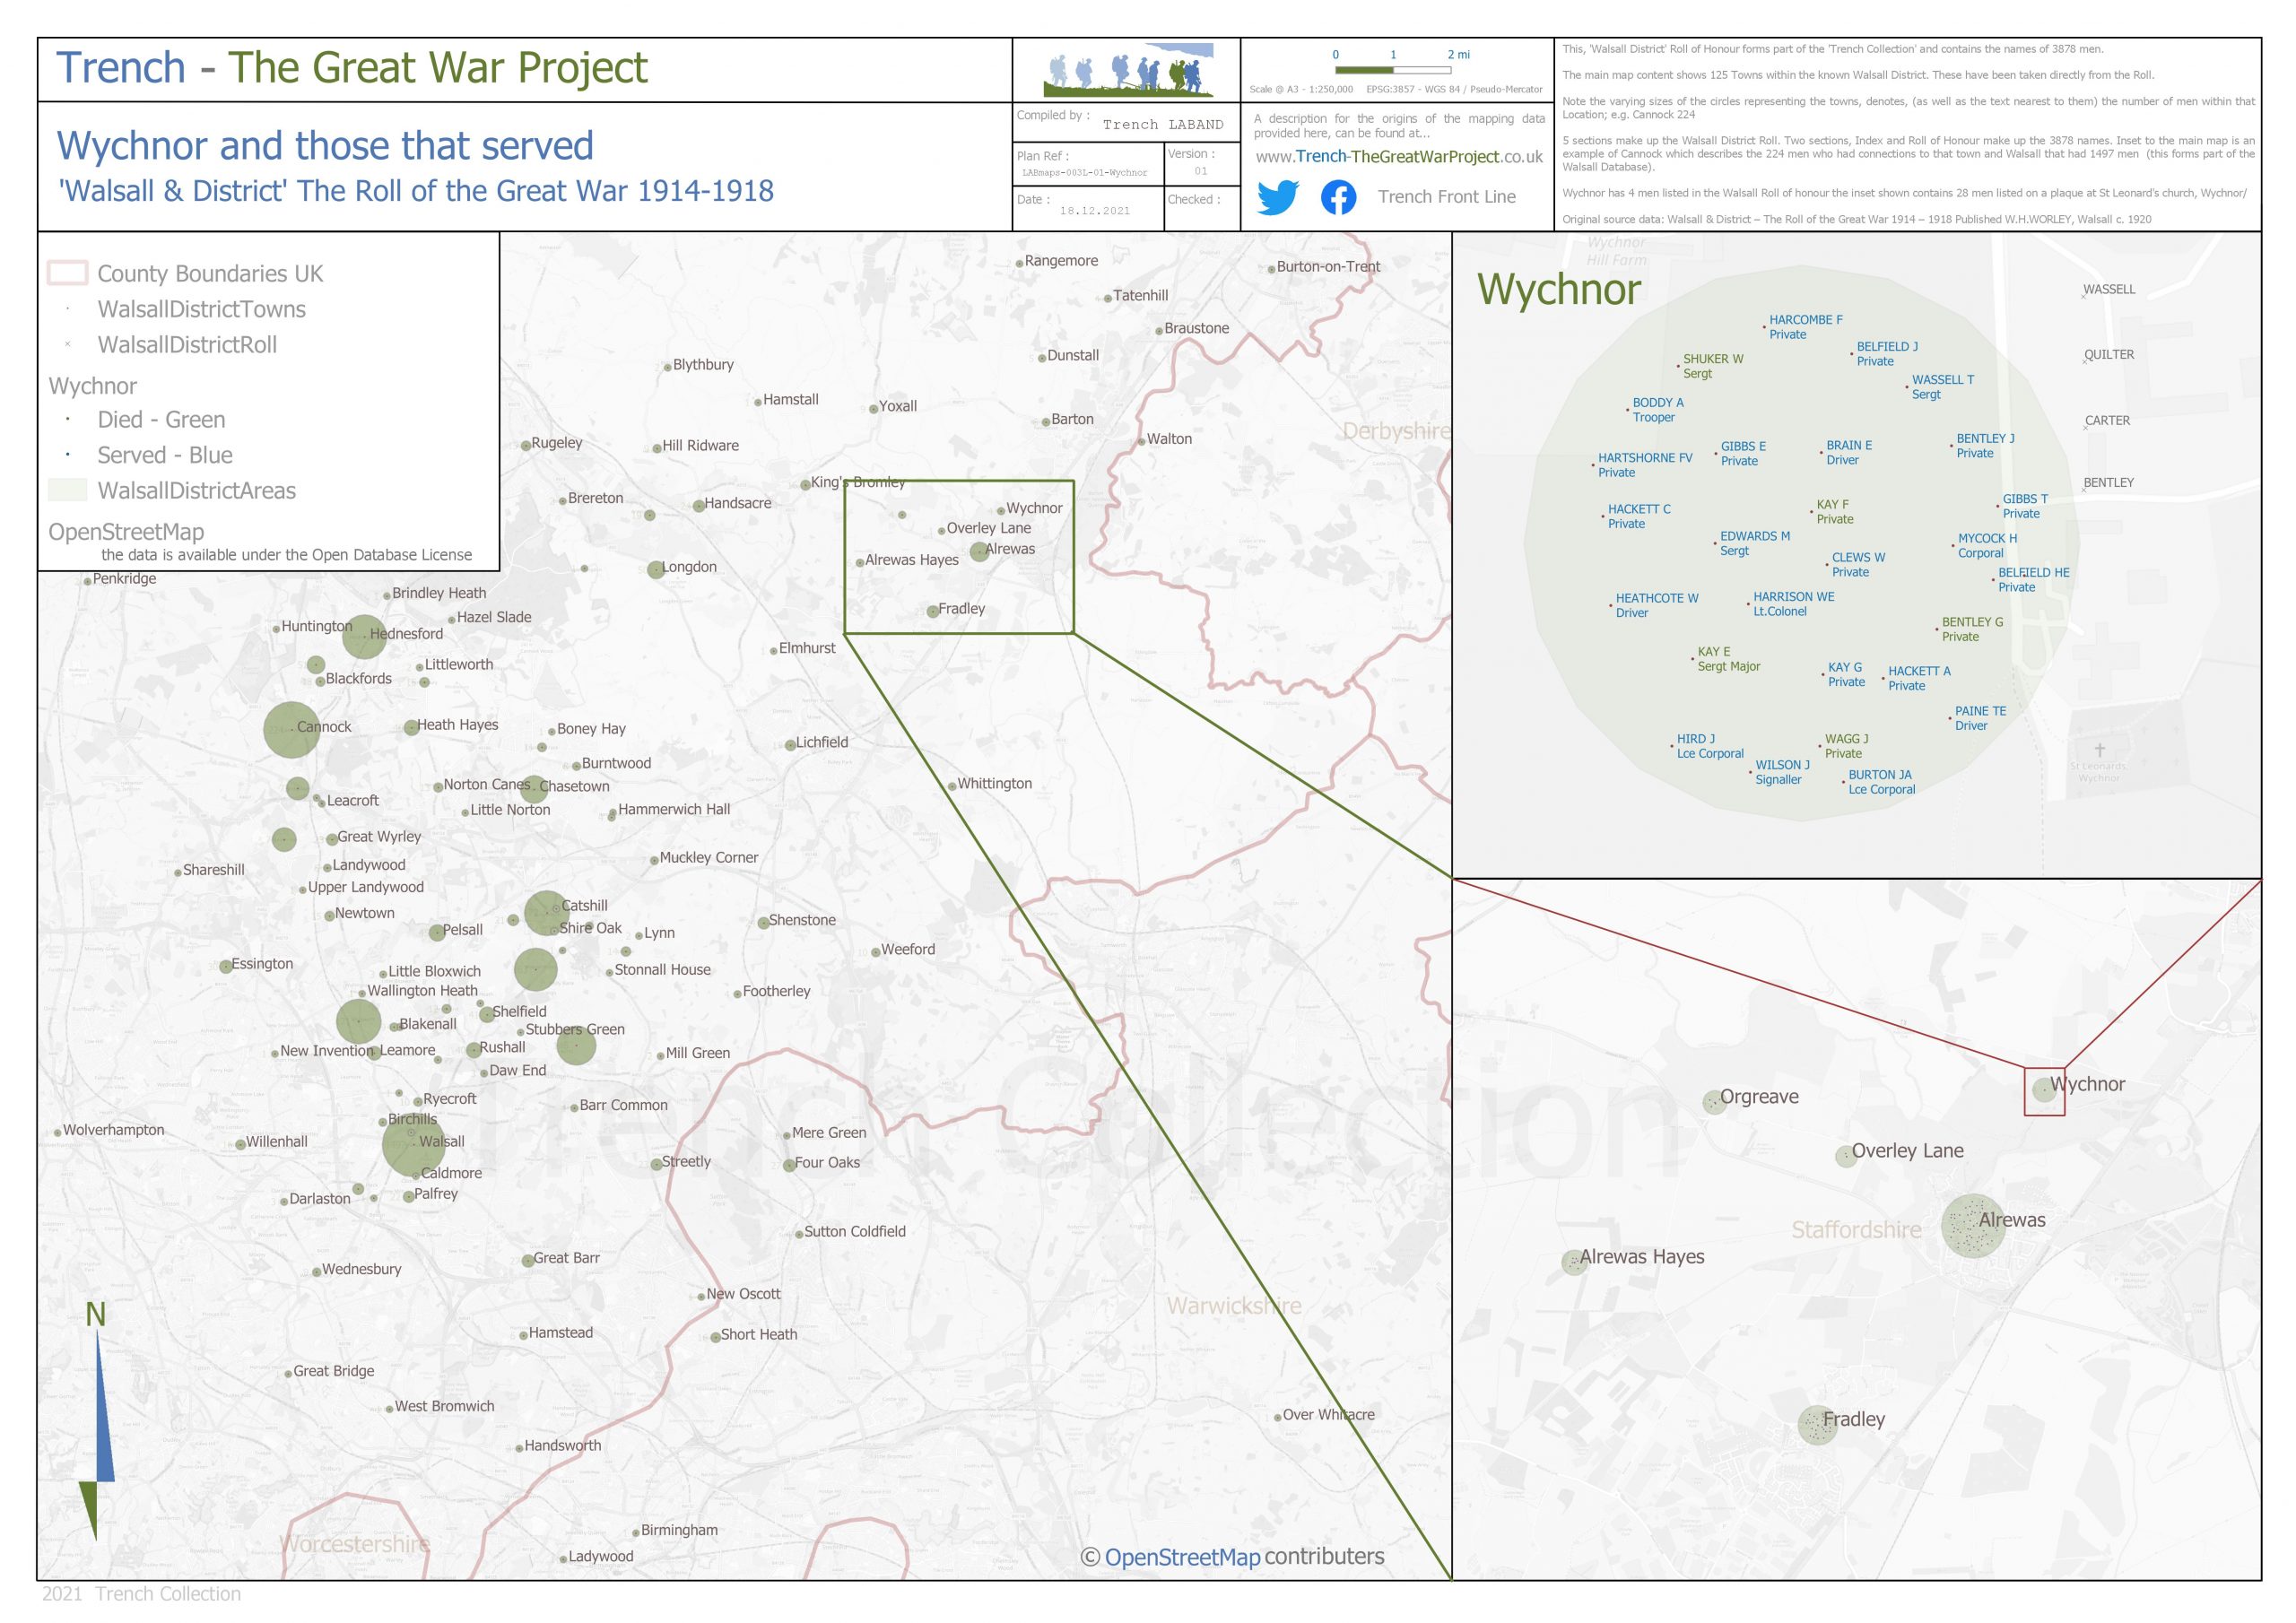This screenshot has width=2296, height=1623.
Task: Click the Facebook icon
Action: (x=1339, y=198)
